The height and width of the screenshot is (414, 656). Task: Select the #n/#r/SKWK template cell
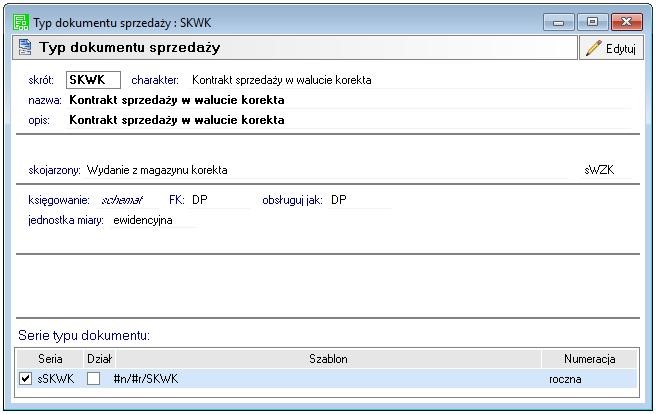[146, 379]
